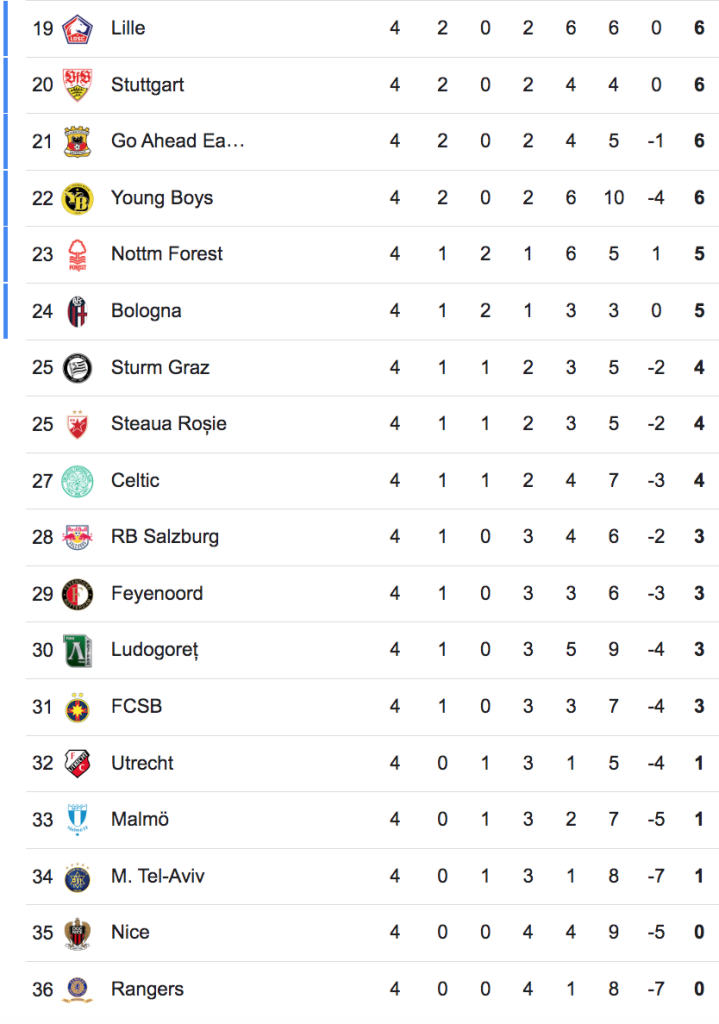Click Lille's points total of 6
The height and width of the screenshot is (1024, 719).
point(699,28)
